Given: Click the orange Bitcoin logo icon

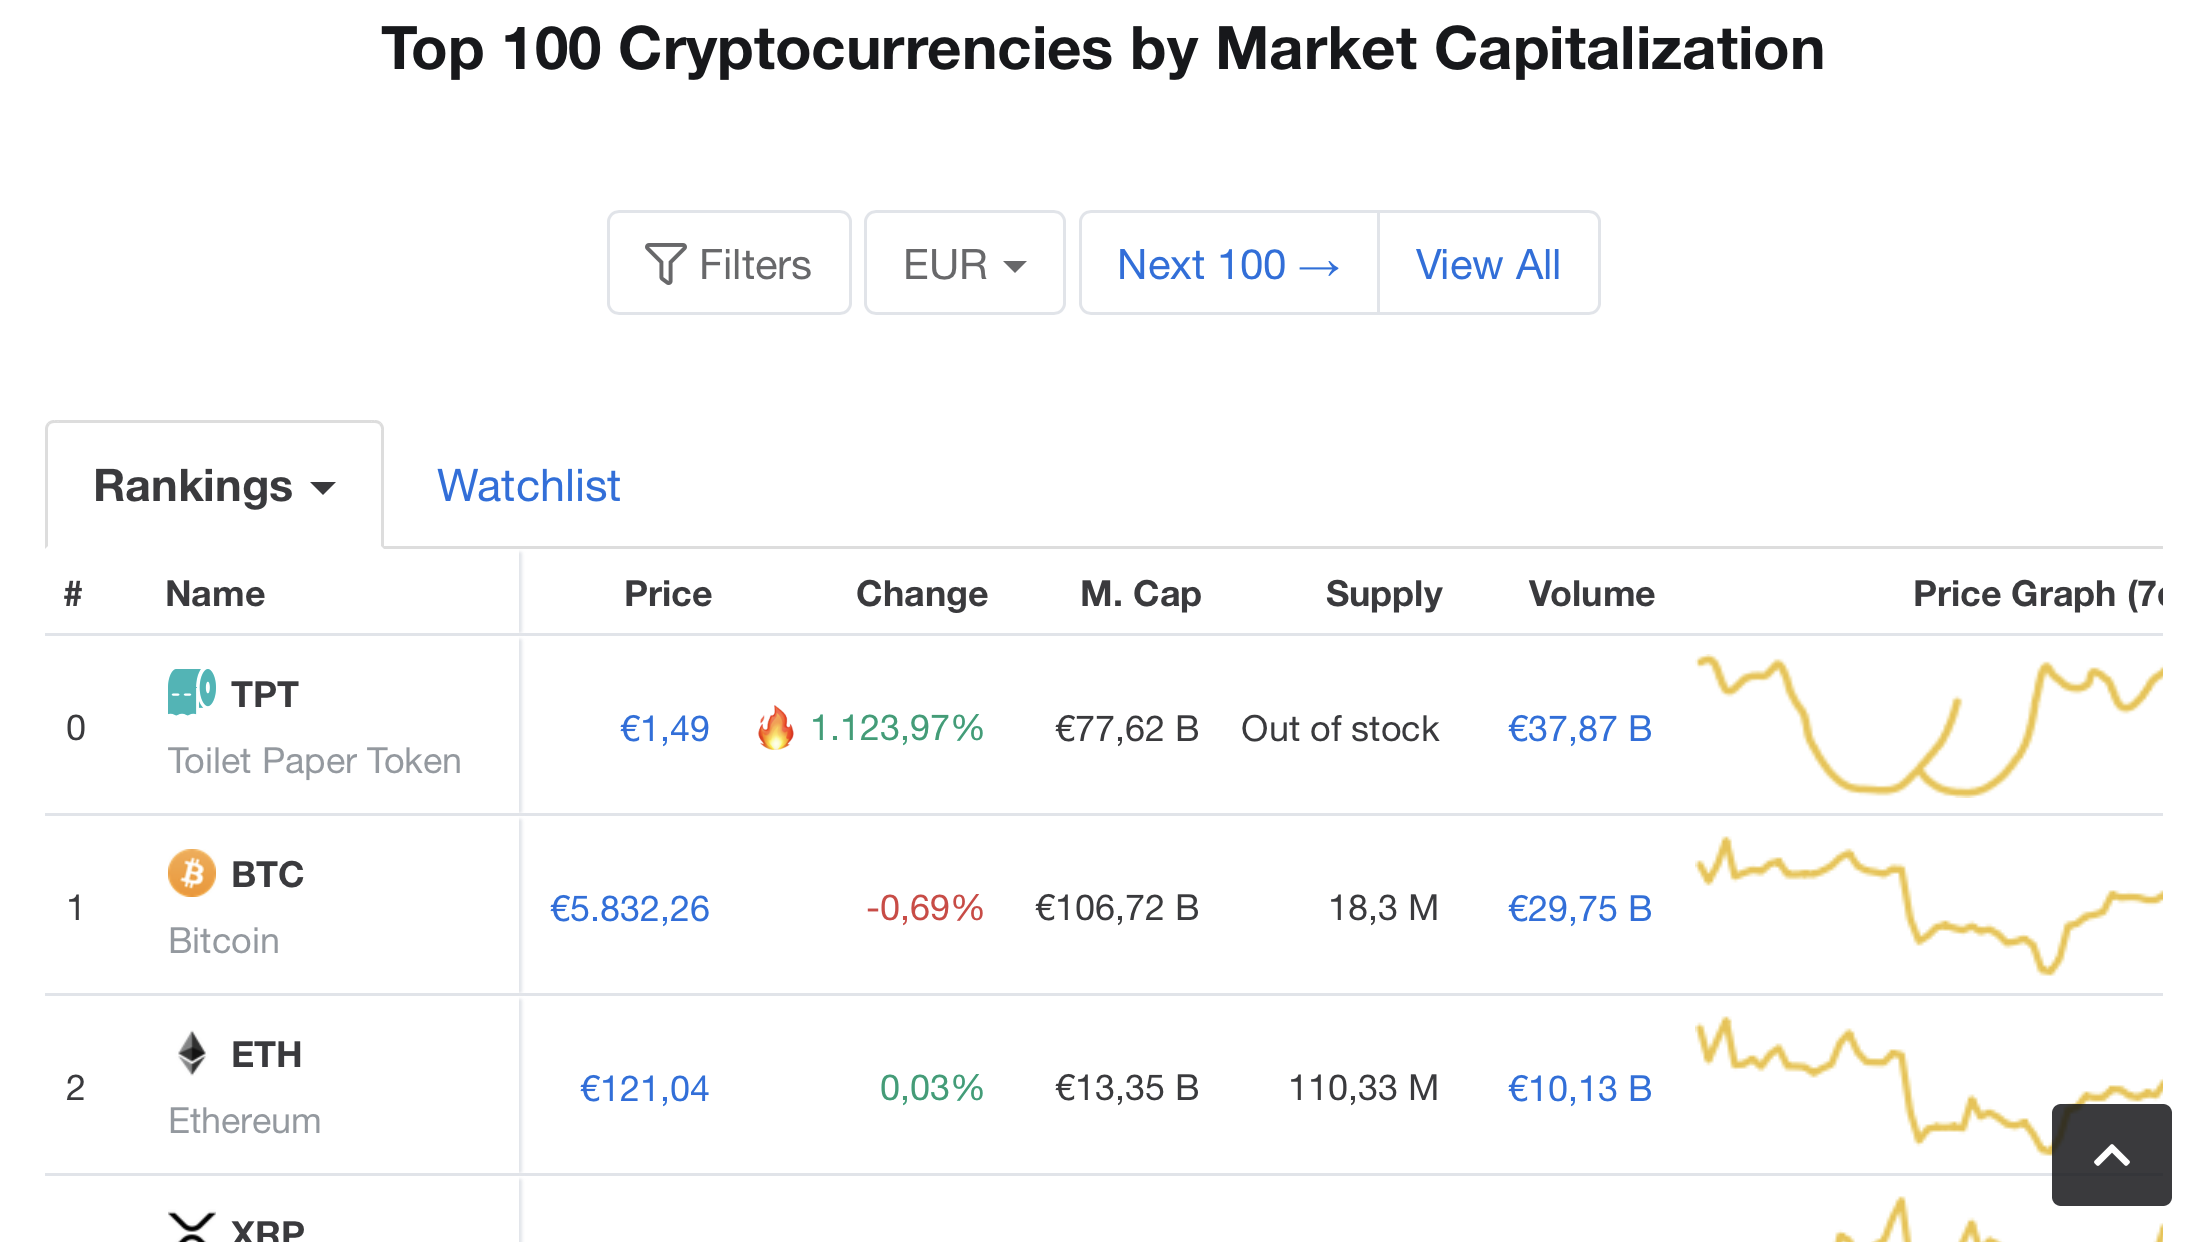Looking at the screenshot, I should (191, 873).
